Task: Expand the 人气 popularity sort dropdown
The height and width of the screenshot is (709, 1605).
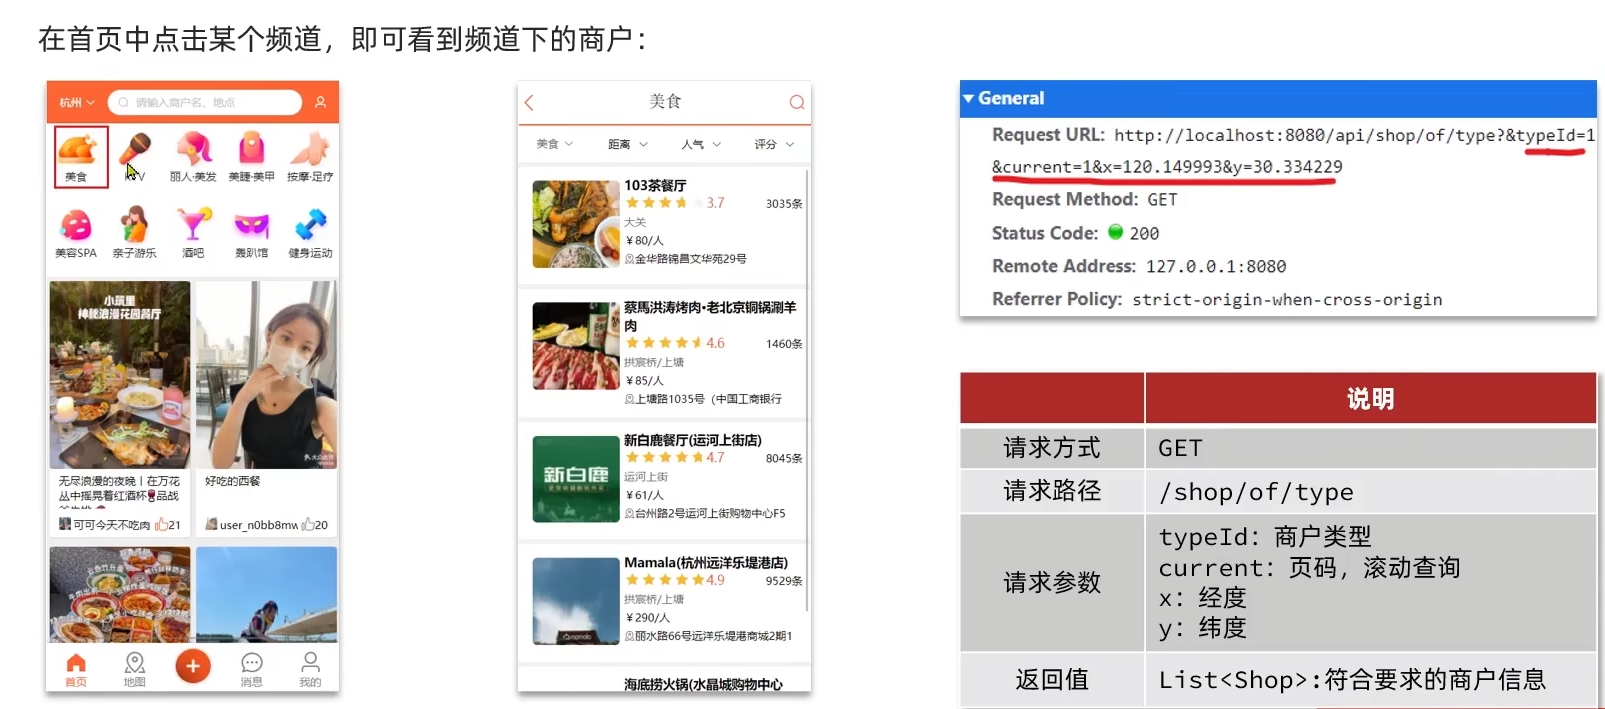Action: pos(701,144)
